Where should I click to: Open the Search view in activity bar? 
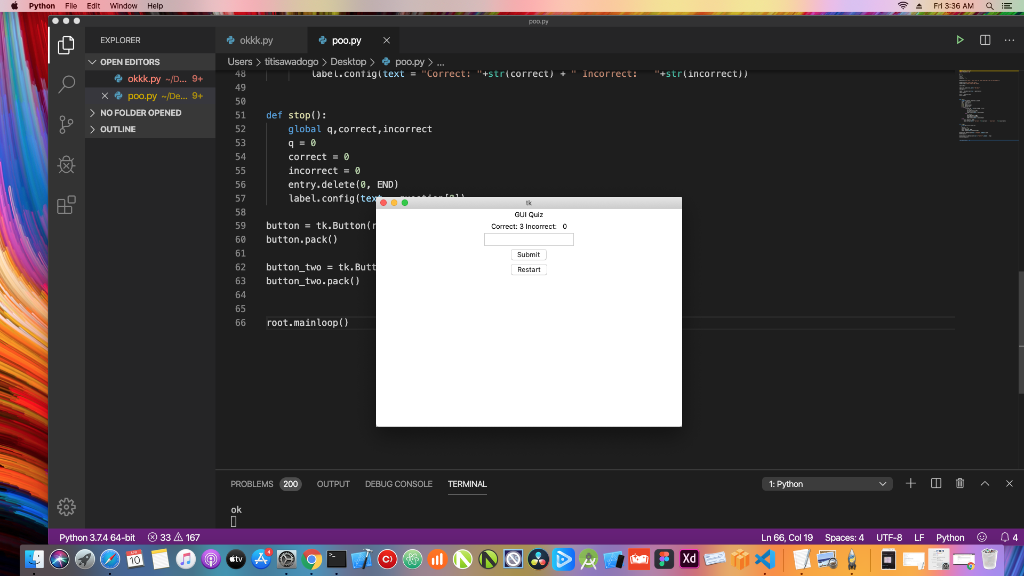click(x=66, y=84)
